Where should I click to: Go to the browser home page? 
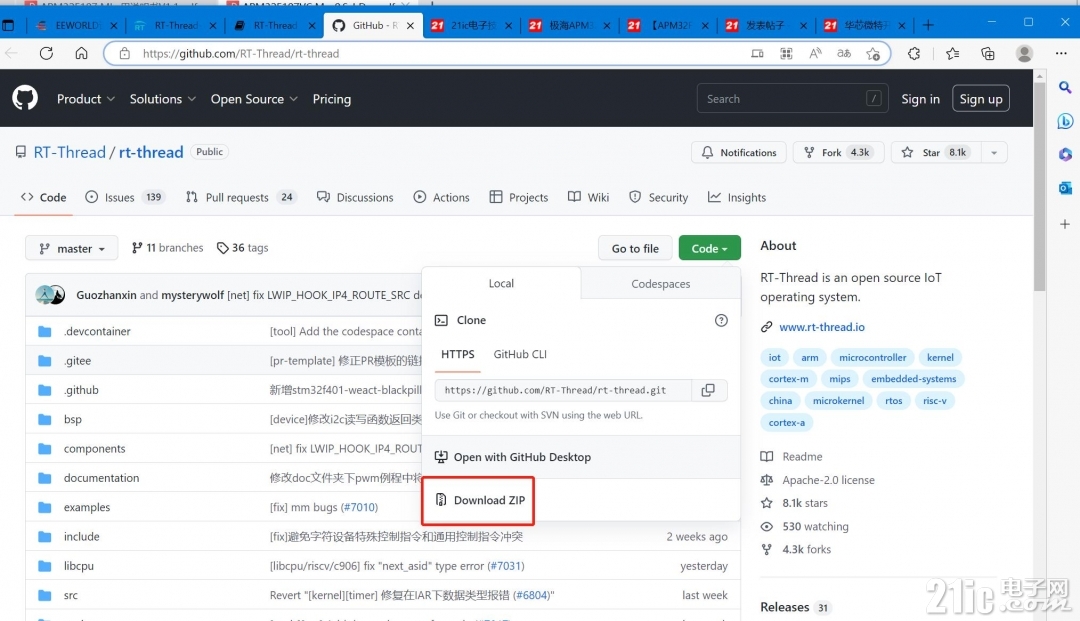click(x=81, y=53)
